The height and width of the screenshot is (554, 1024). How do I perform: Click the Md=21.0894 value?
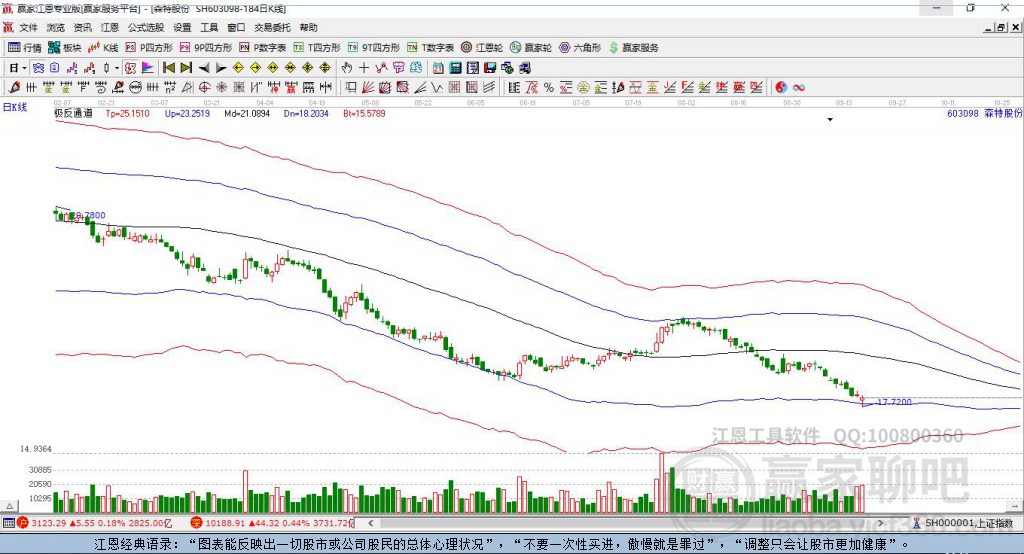[x=247, y=114]
